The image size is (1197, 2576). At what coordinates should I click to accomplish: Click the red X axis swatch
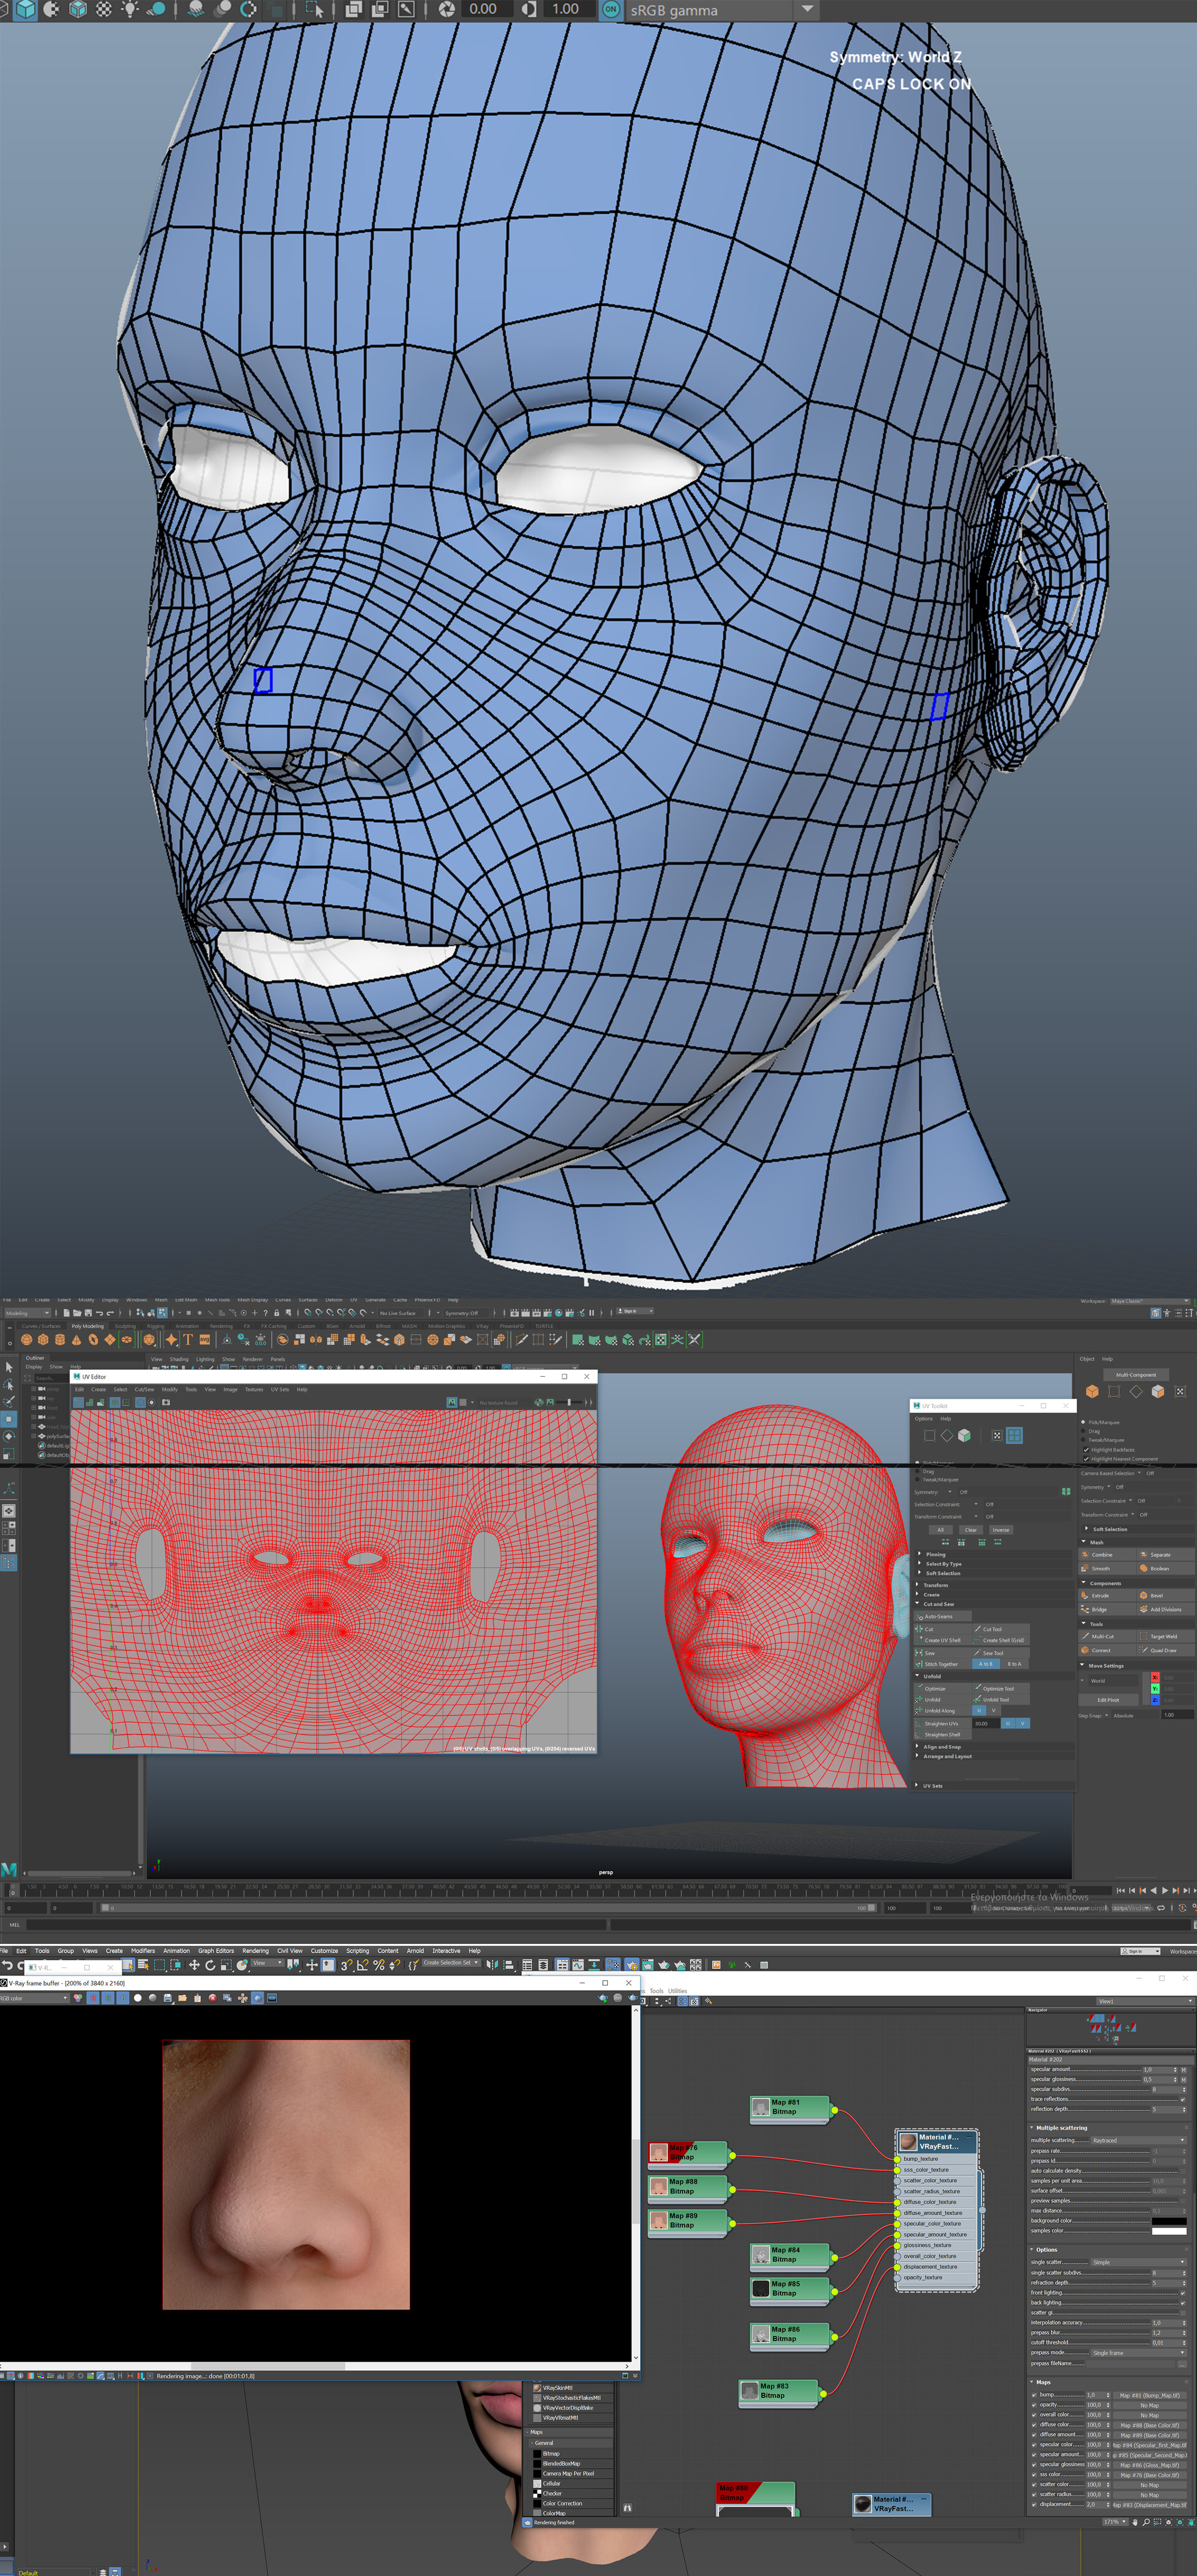point(1154,1677)
